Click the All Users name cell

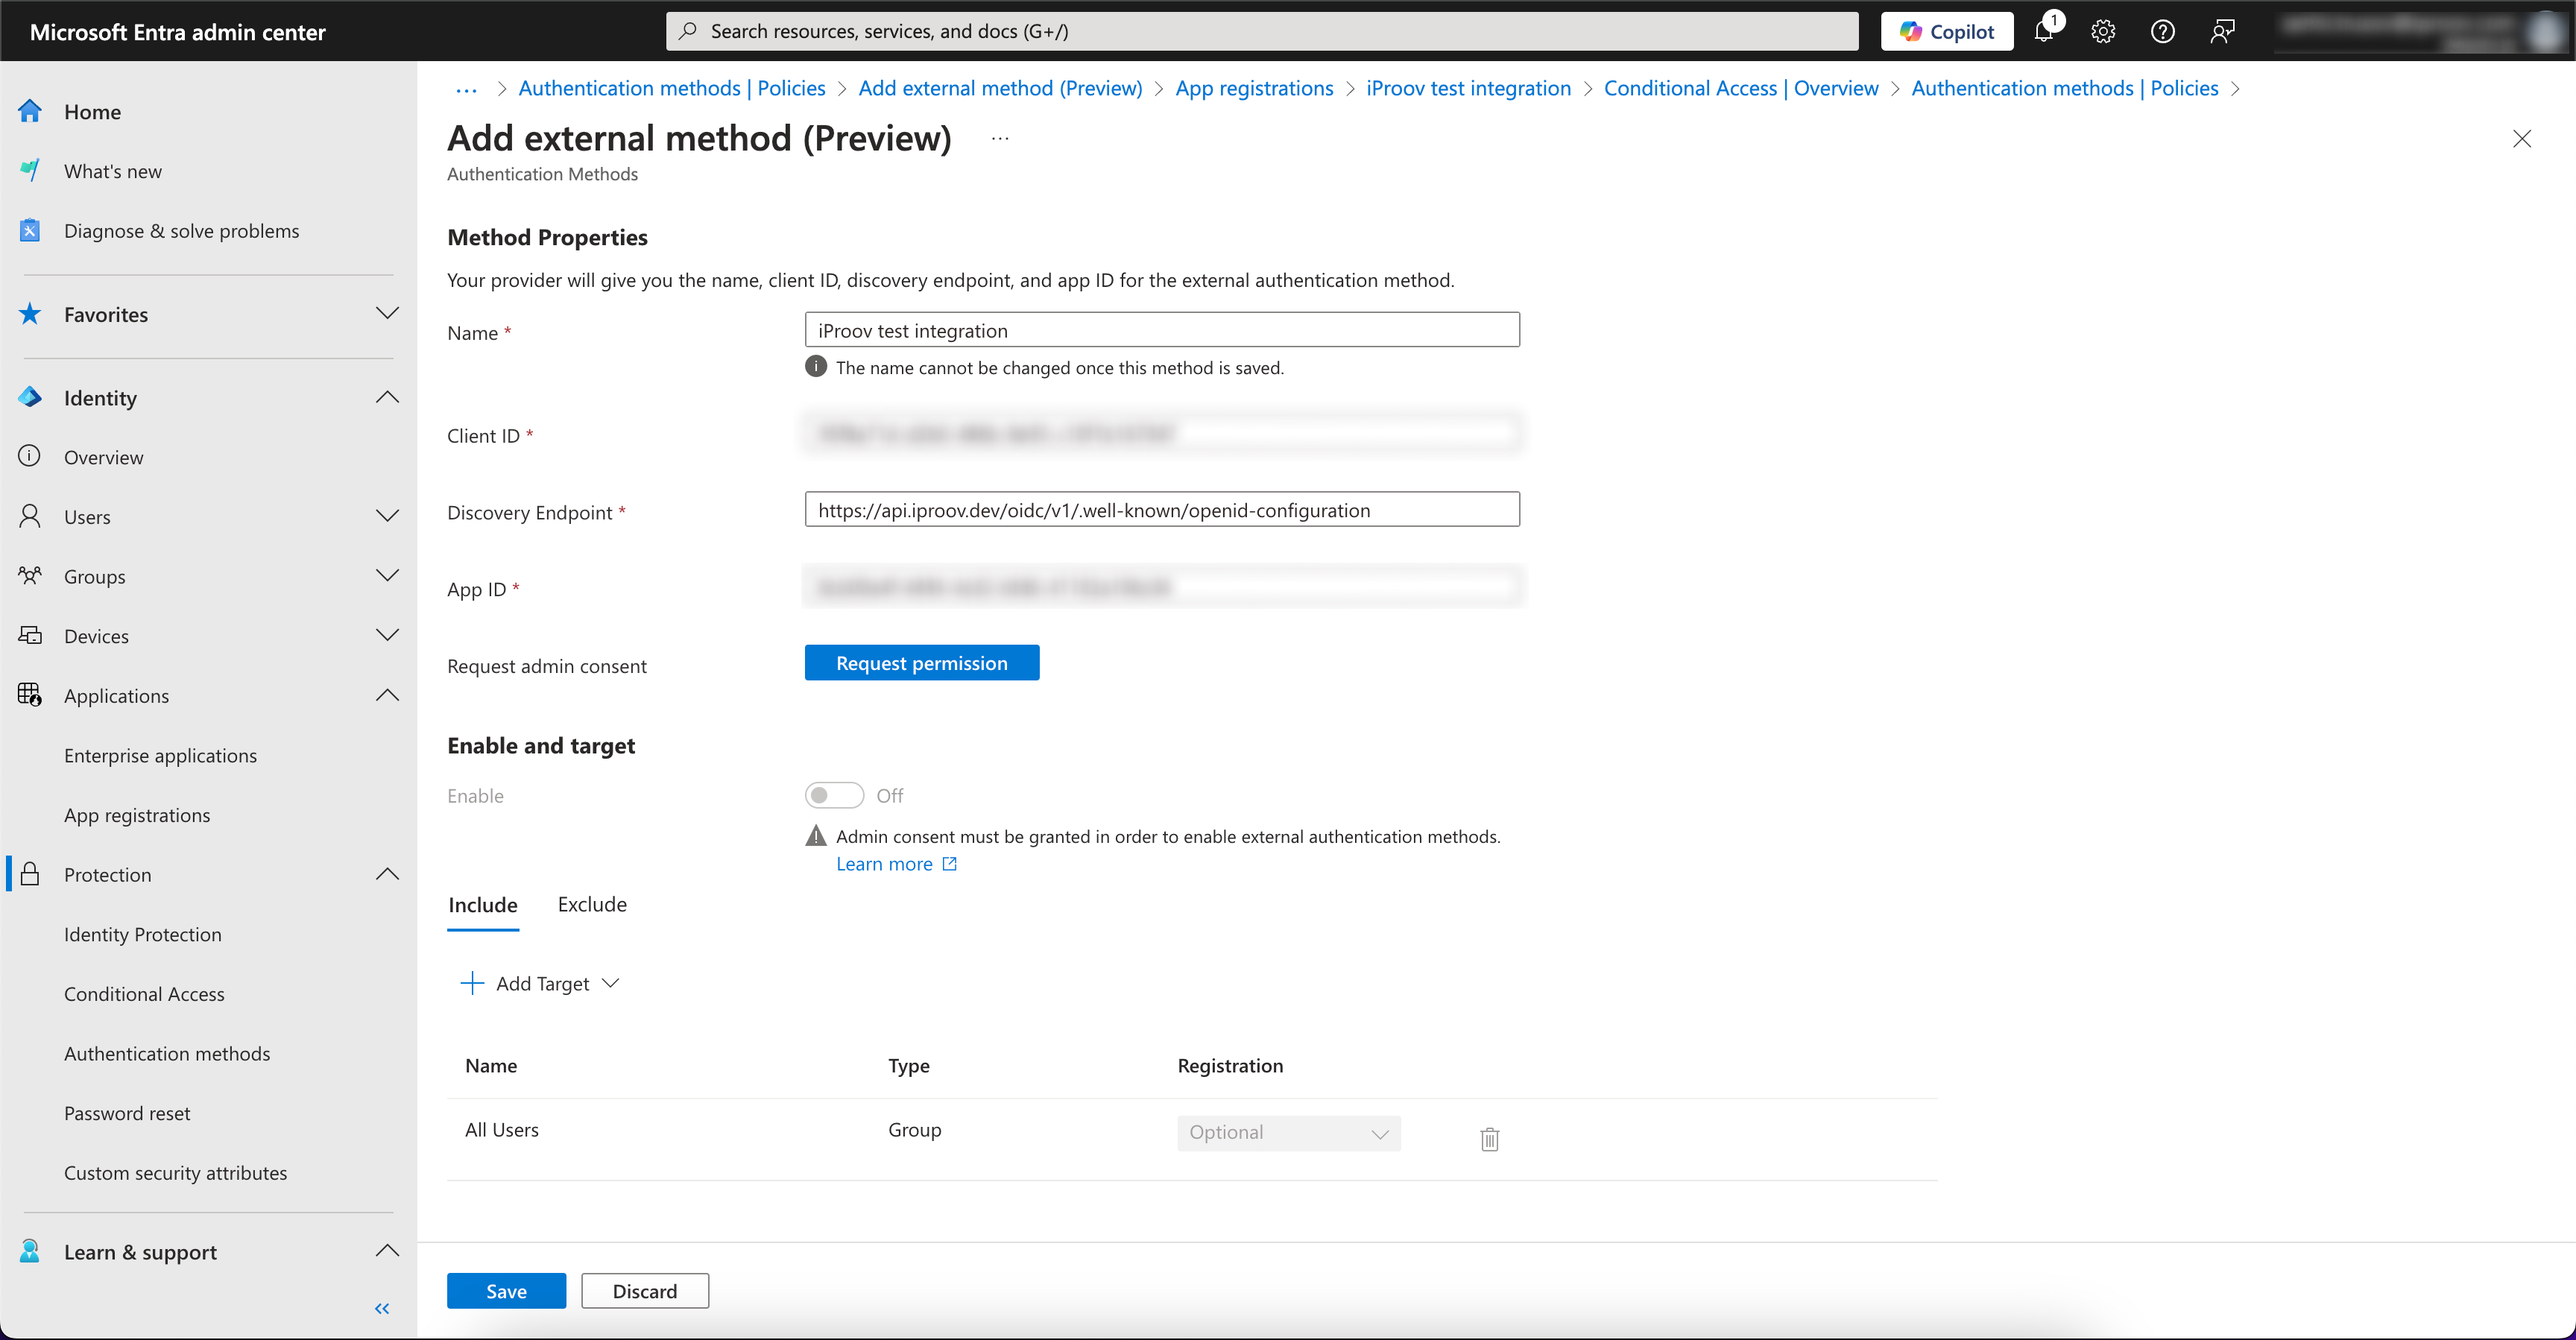501,1129
